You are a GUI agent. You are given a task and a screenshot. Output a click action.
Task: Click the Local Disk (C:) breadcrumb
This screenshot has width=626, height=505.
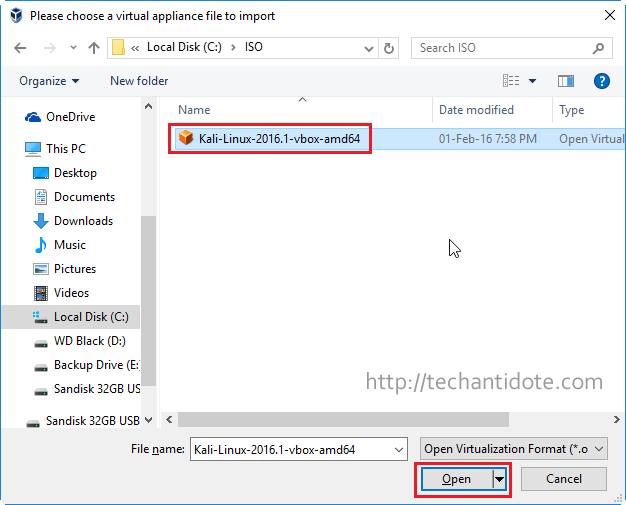[184, 47]
